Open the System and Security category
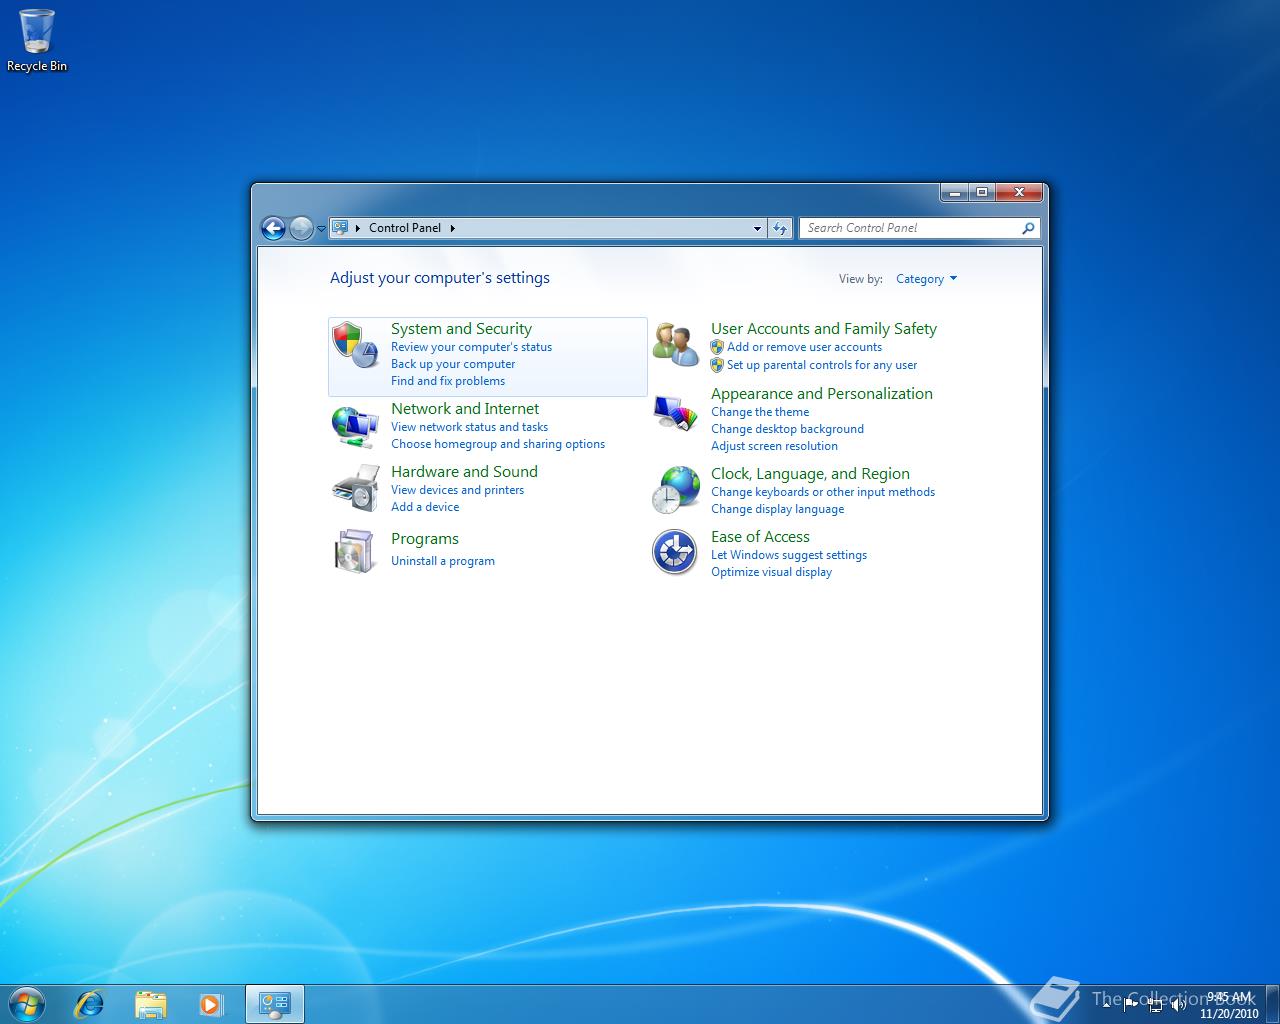The height and width of the screenshot is (1024, 1280). pyautogui.click(x=461, y=329)
